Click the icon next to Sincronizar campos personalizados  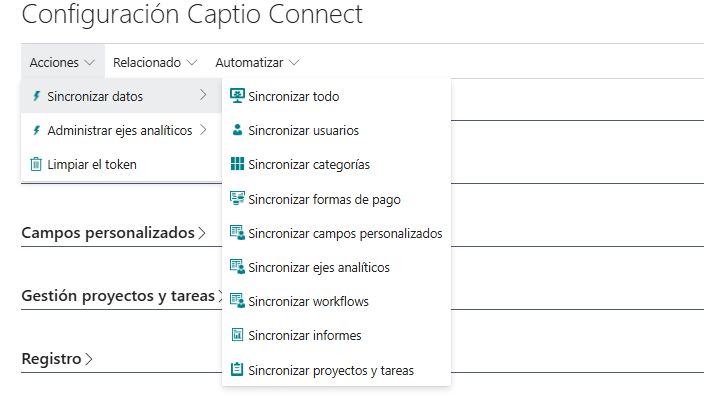[237, 233]
